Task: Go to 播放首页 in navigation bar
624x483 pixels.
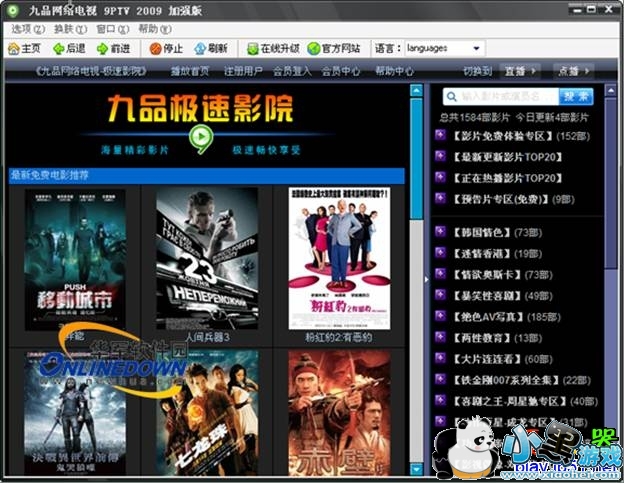Action: [189, 71]
